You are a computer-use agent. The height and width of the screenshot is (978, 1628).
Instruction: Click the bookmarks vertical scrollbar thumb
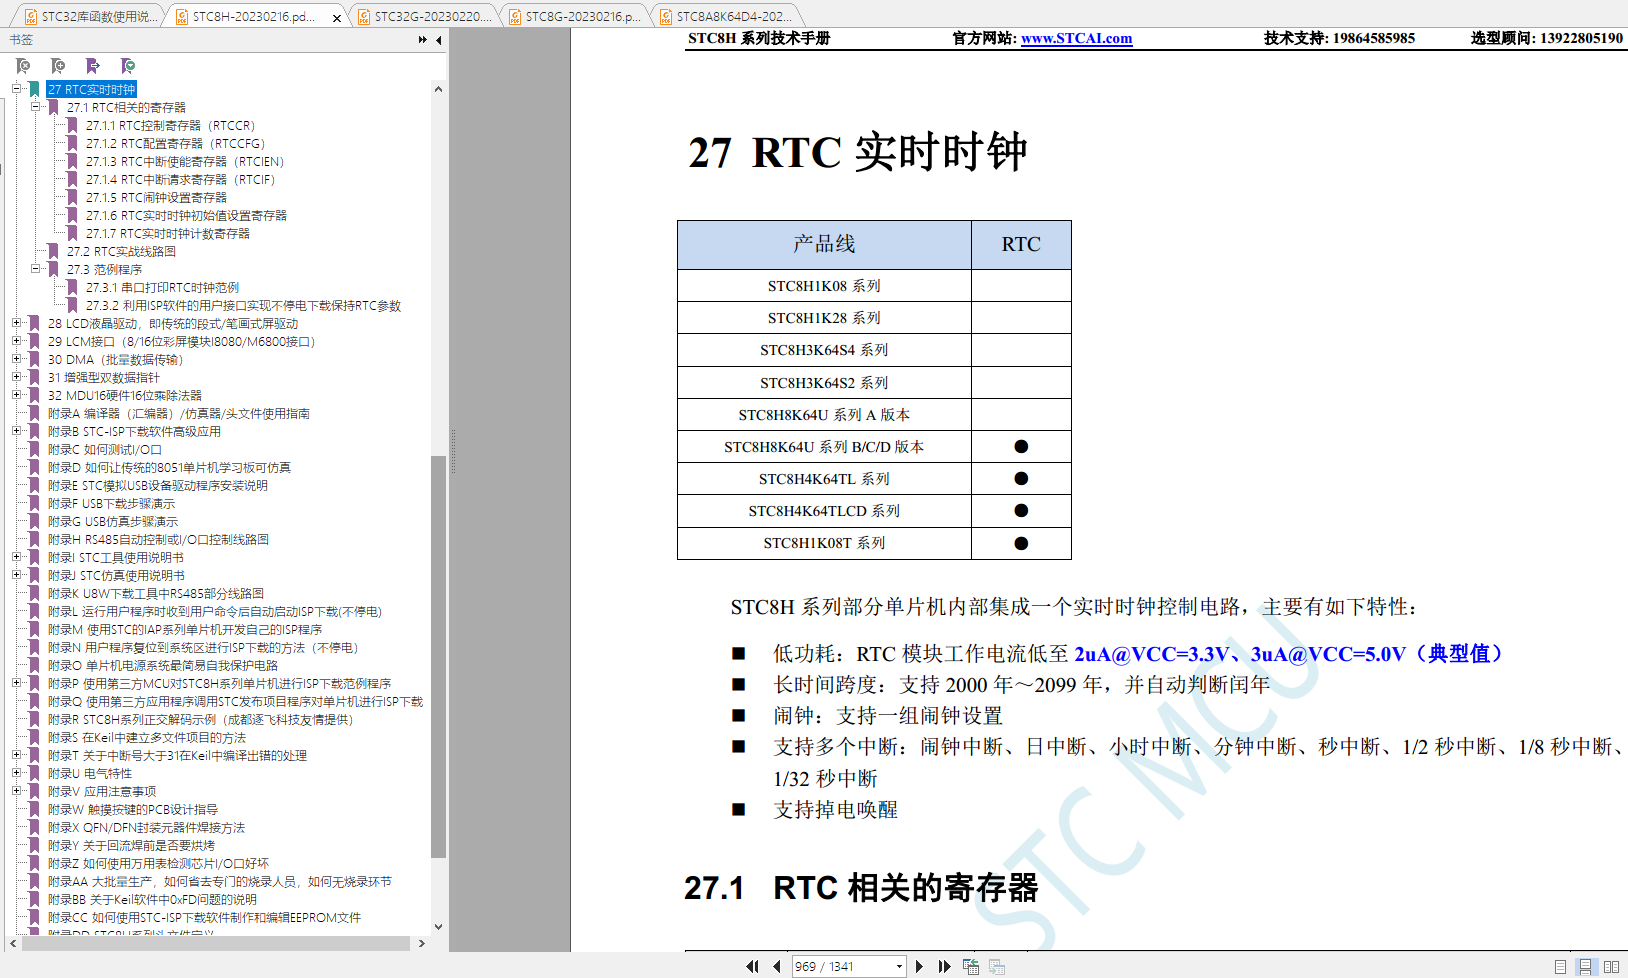pyautogui.click(x=438, y=657)
